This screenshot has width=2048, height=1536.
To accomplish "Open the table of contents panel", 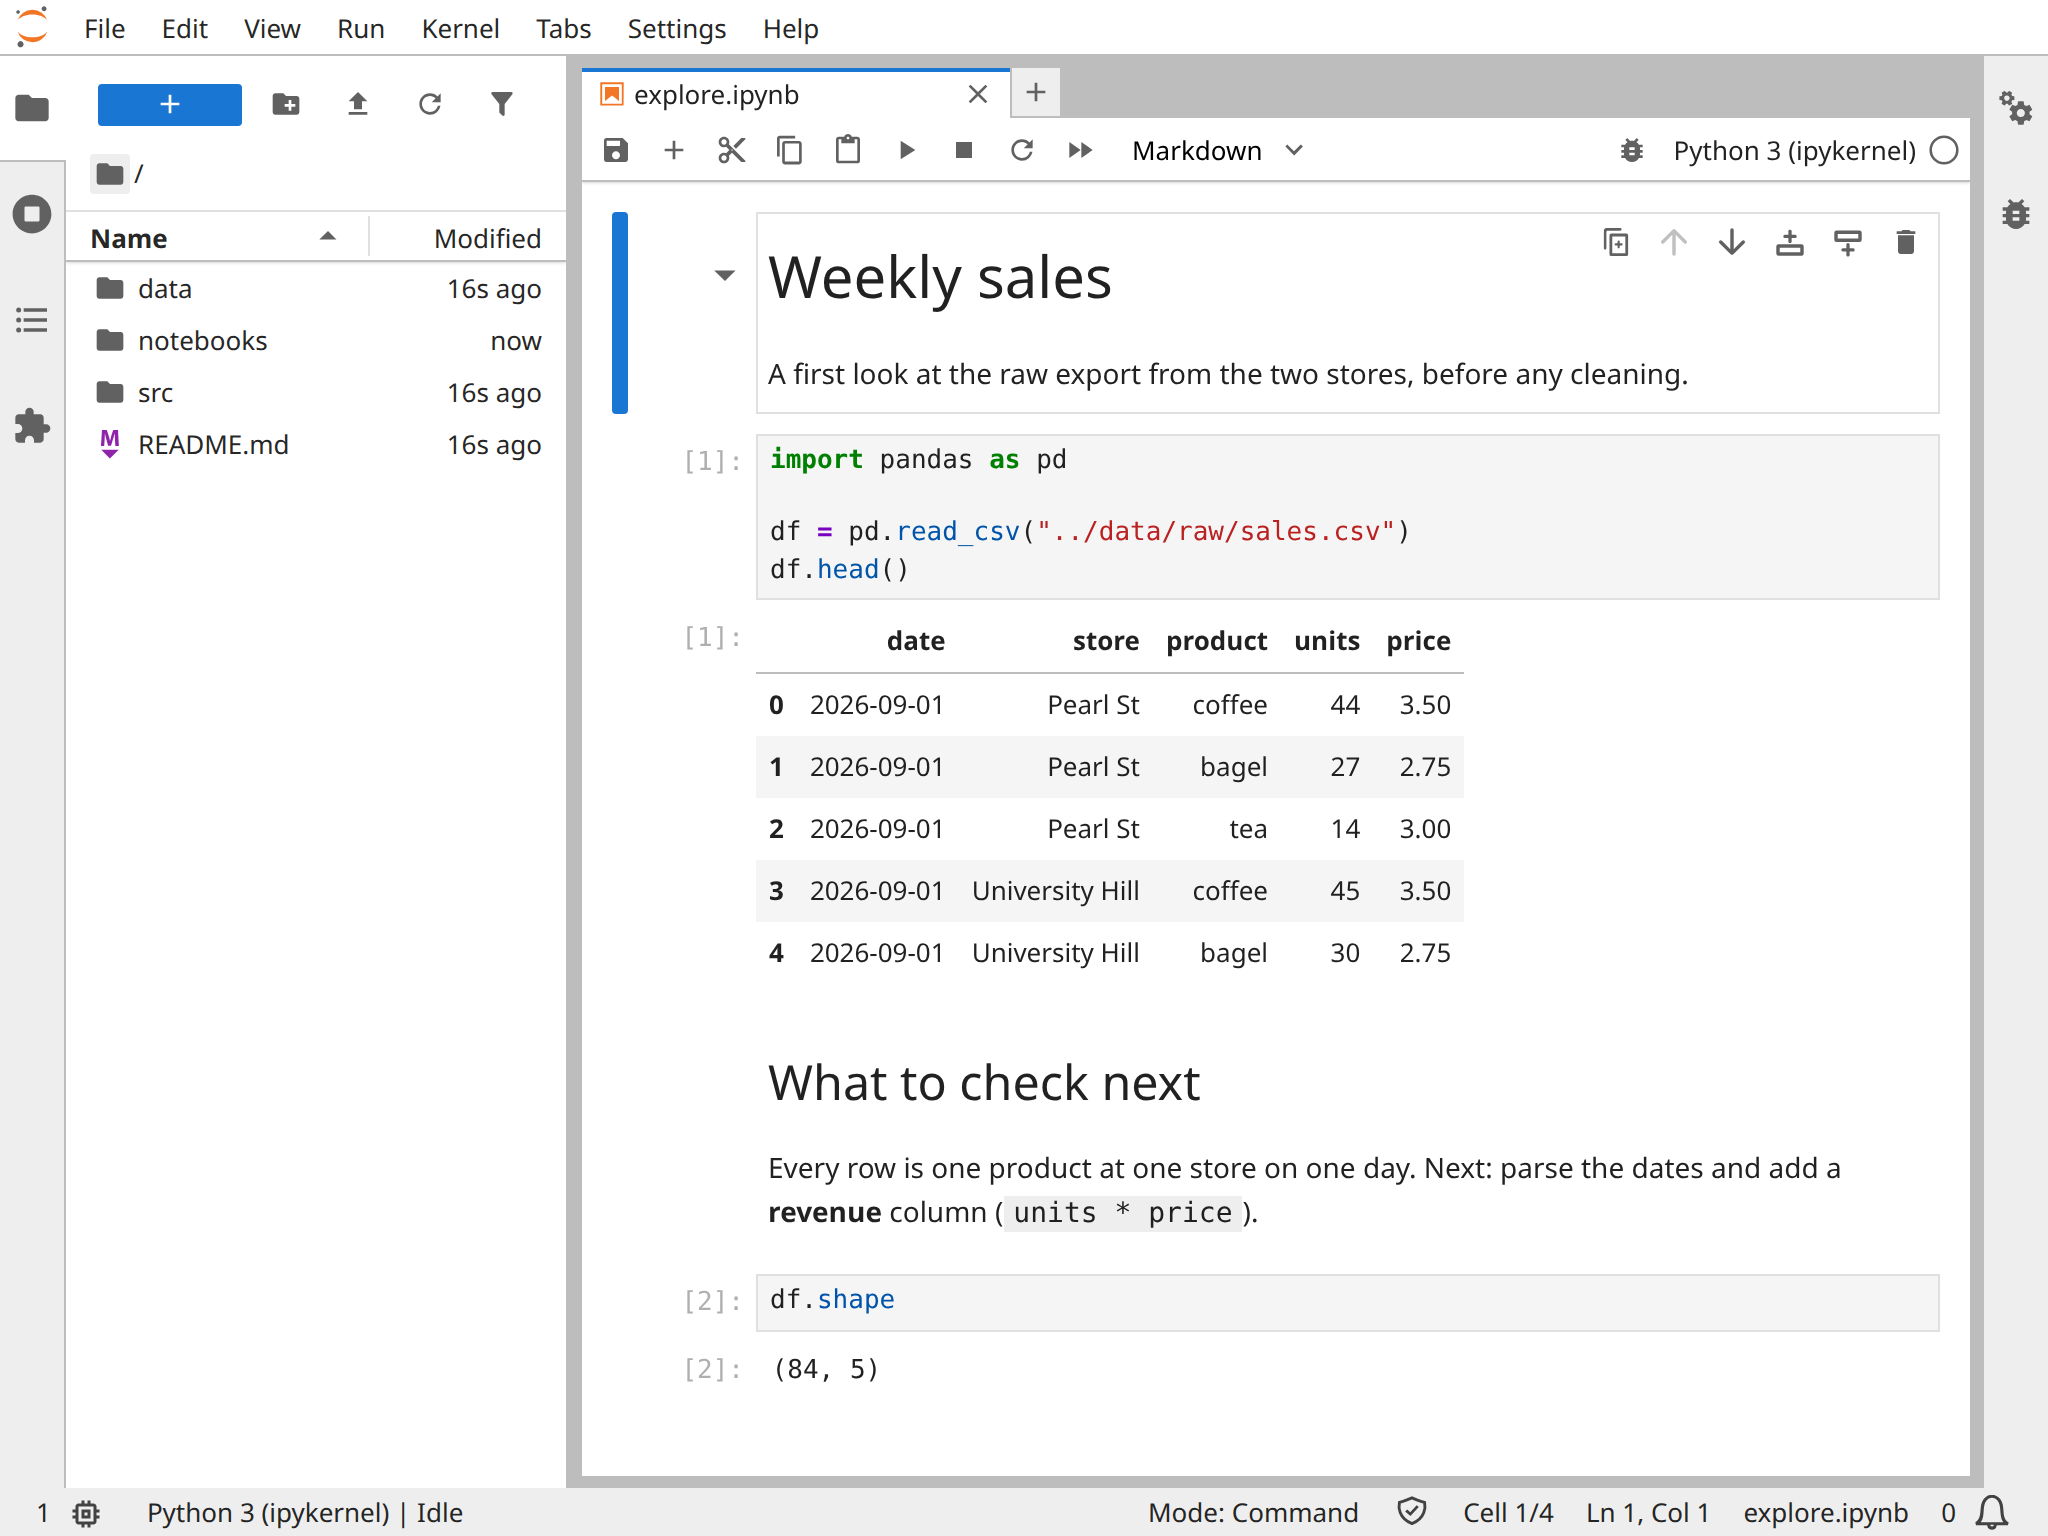I will point(32,320).
